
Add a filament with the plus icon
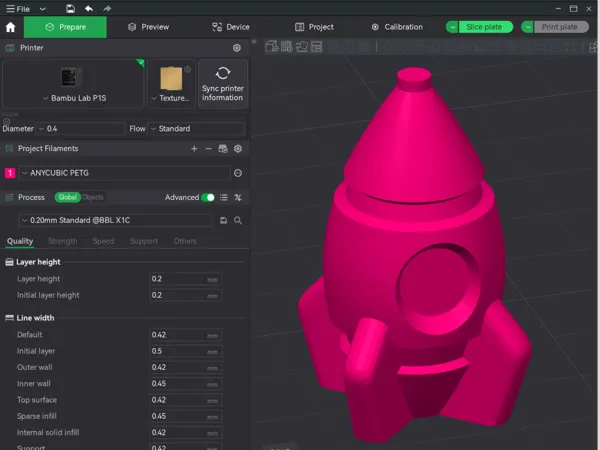coord(194,149)
